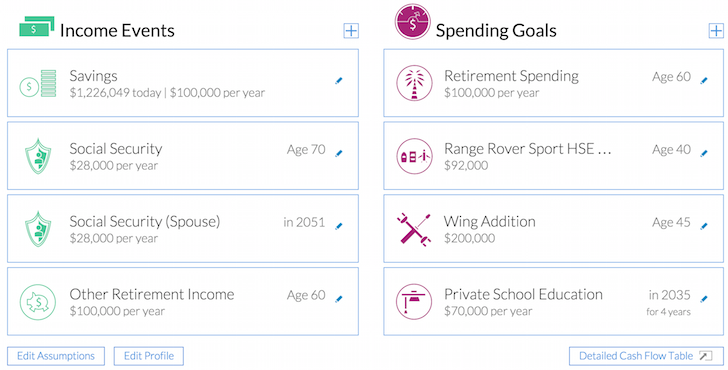Select the Private School Education goal card
Viewport: 728px width, 370px height.
coord(553,301)
